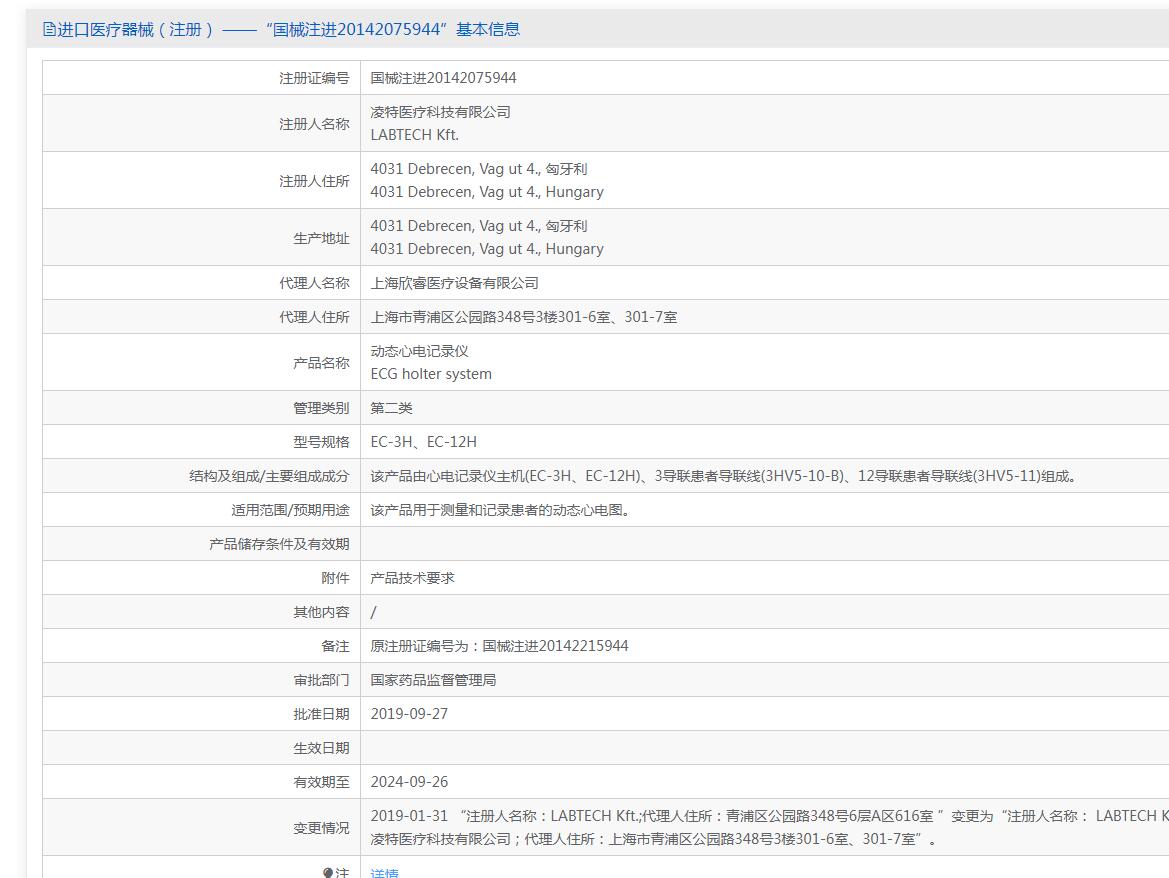1169x878 pixels.
Task: Click the 其他内容 label
Action: [x=321, y=613]
